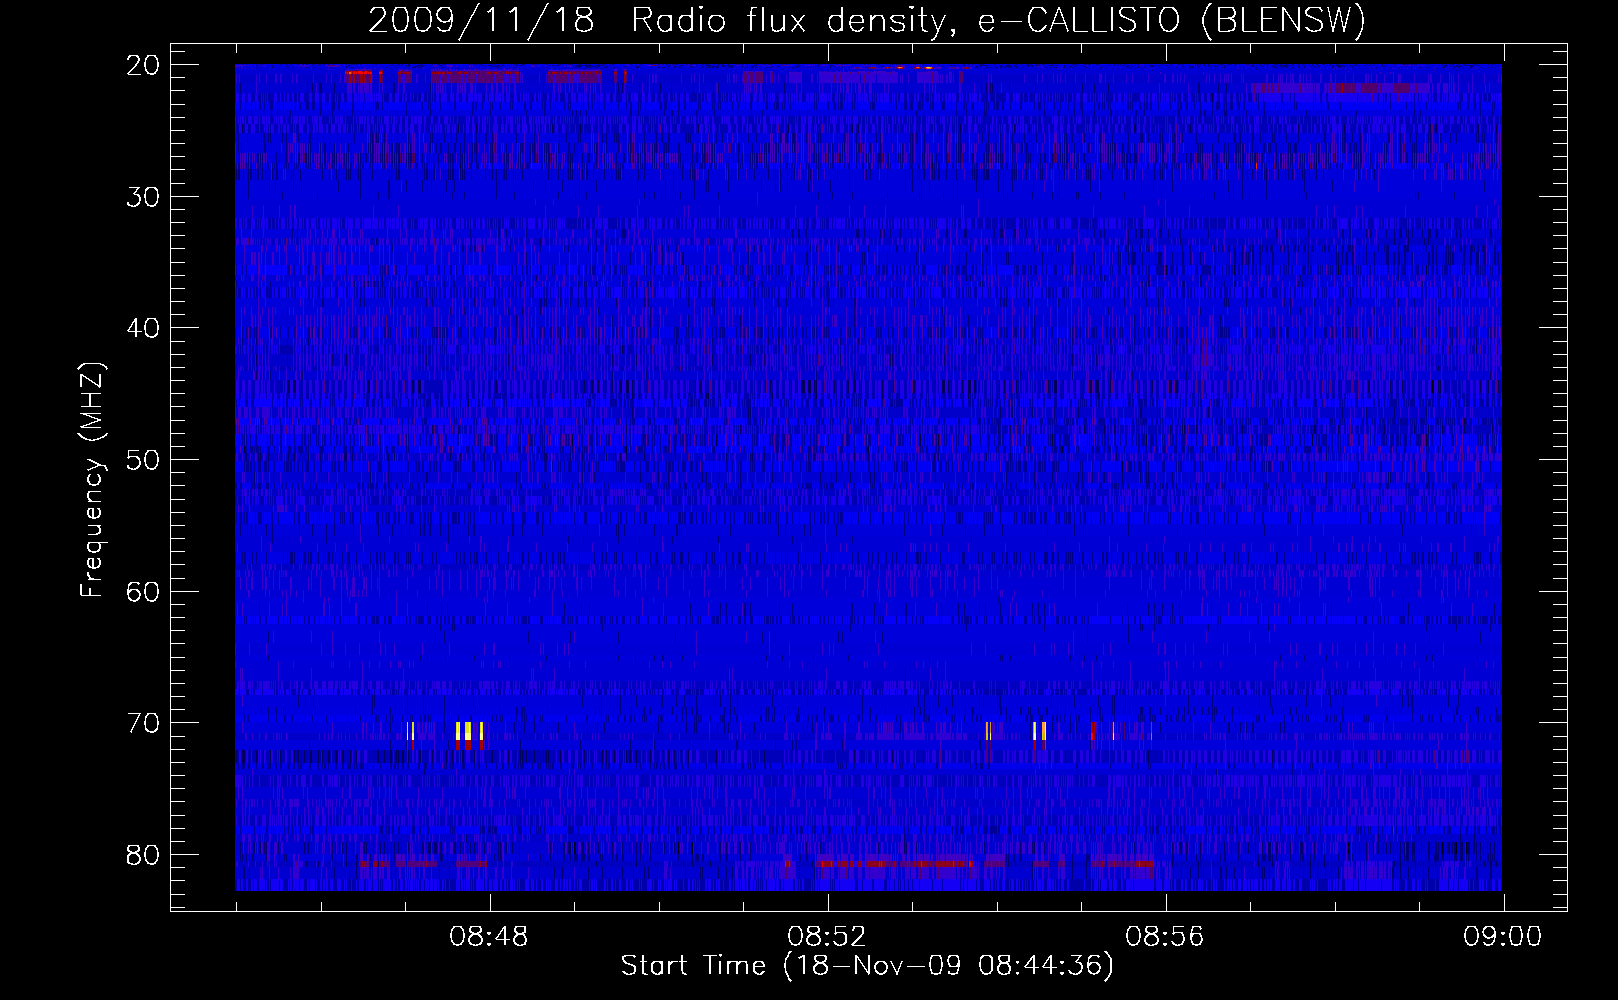Viewport: 1618px width, 1000px height.
Task: Click the 30 frequency tick label
Action: [x=144, y=197]
